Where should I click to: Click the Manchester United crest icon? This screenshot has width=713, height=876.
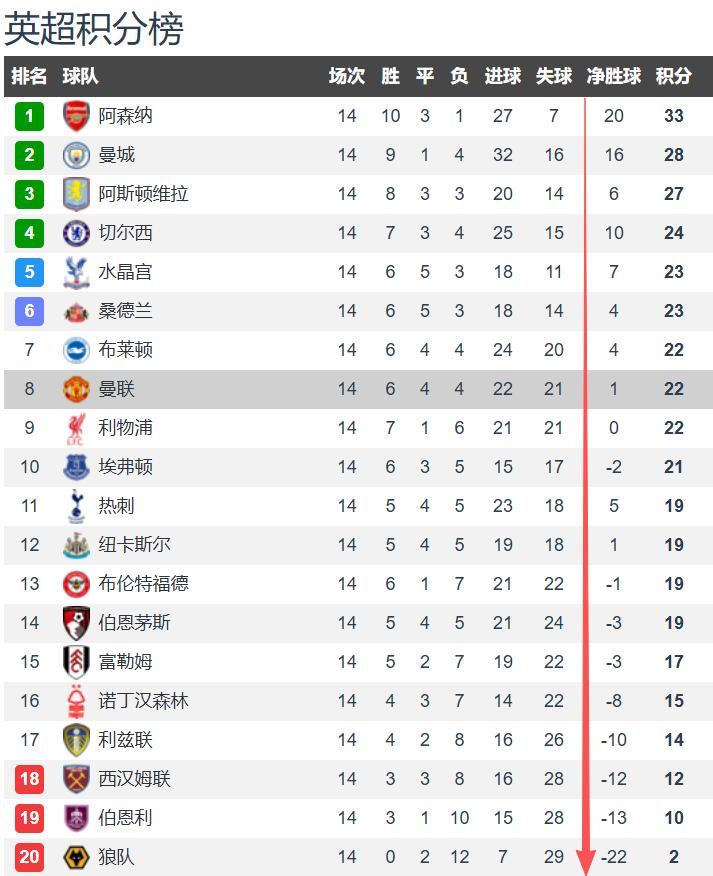pyautogui.click(x=77, y=389)
